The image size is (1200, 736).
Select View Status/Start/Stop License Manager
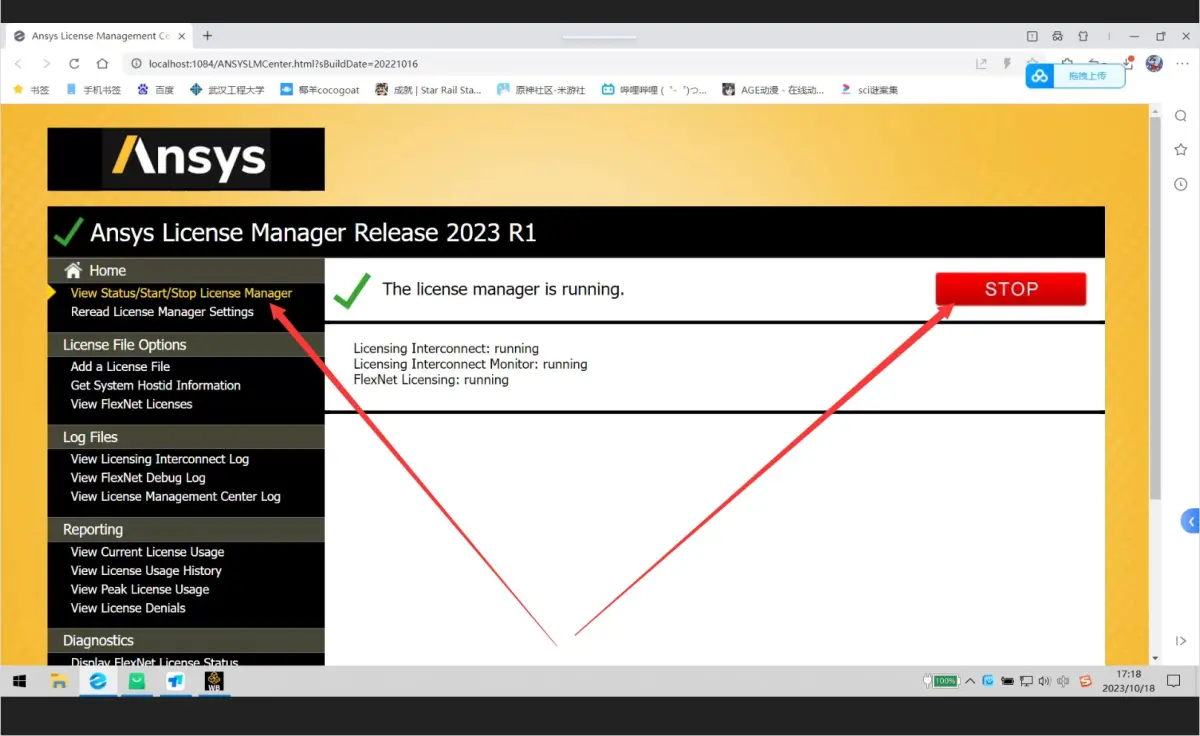click(181, 293)
